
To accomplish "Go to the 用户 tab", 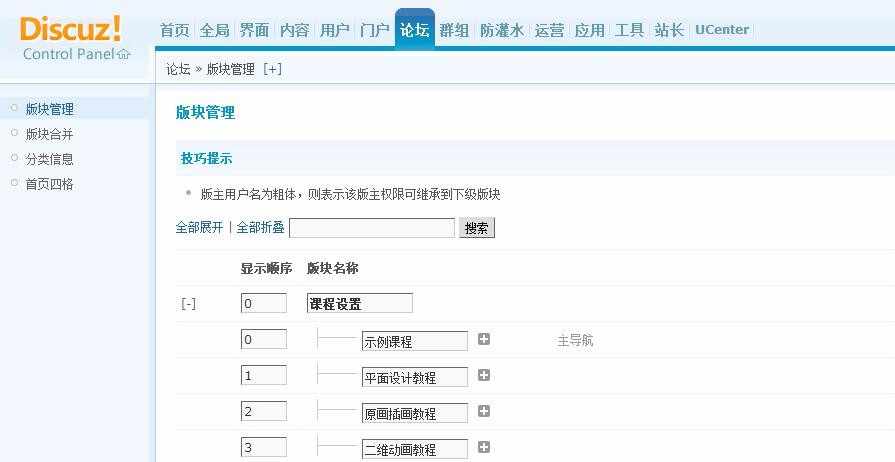I will pos(334,30).
